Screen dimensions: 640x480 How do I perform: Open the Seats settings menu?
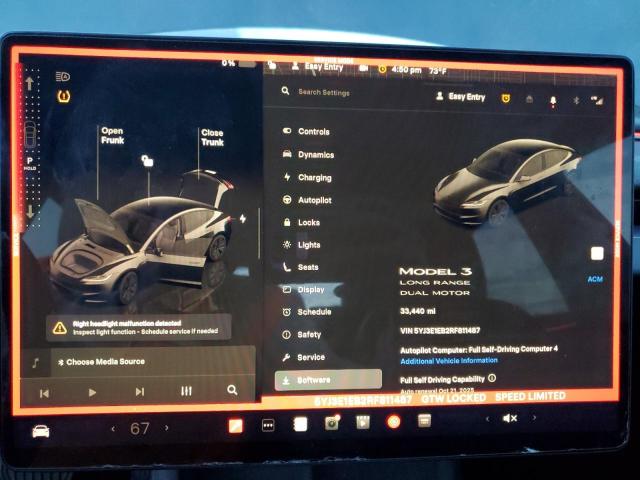[301, 267]
